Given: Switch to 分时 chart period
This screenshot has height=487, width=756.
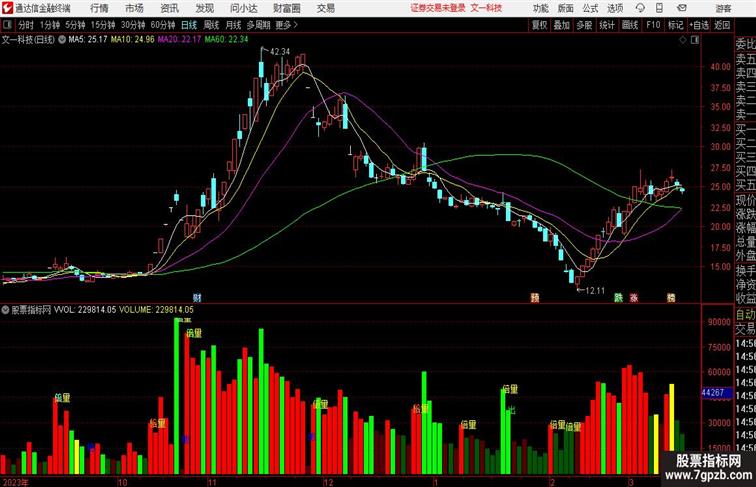Looking at the screenshot, I should 26,25.
